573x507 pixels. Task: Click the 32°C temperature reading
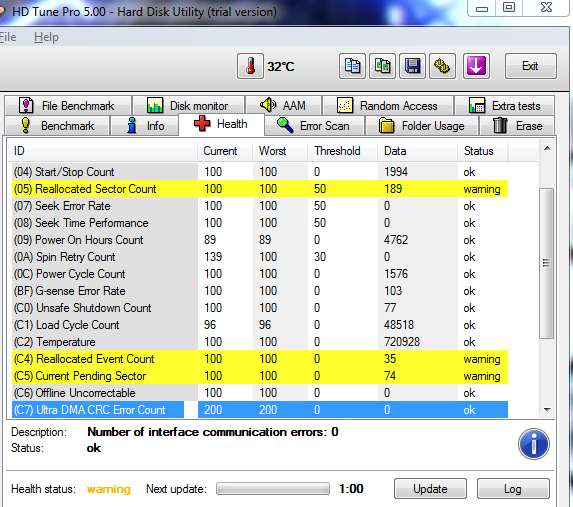(x=281, y=67)
